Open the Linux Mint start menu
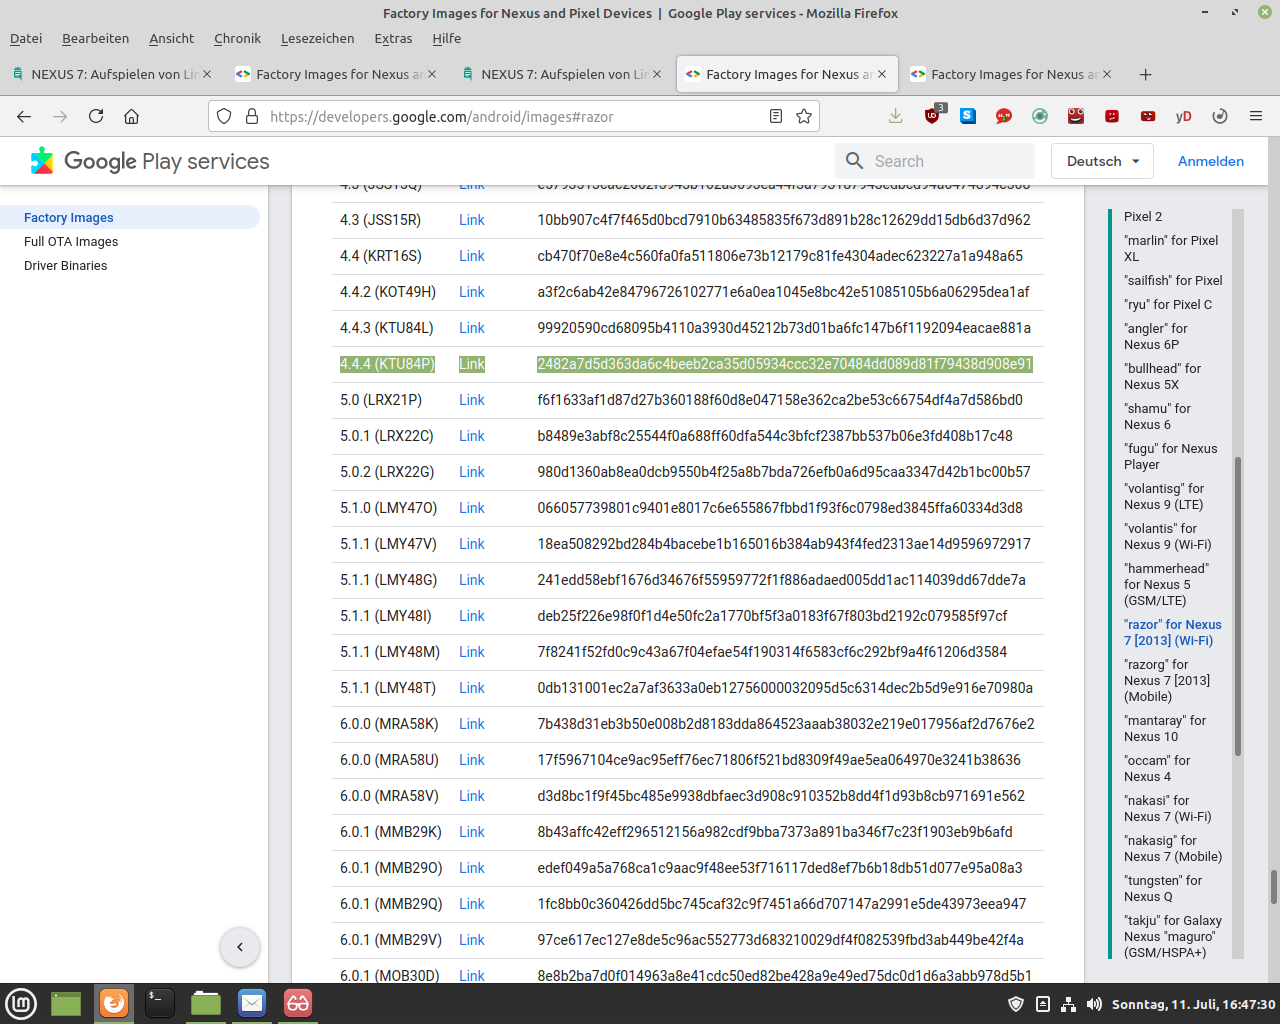The width and height of the screenshot is (1280, 1024). 21,1003
